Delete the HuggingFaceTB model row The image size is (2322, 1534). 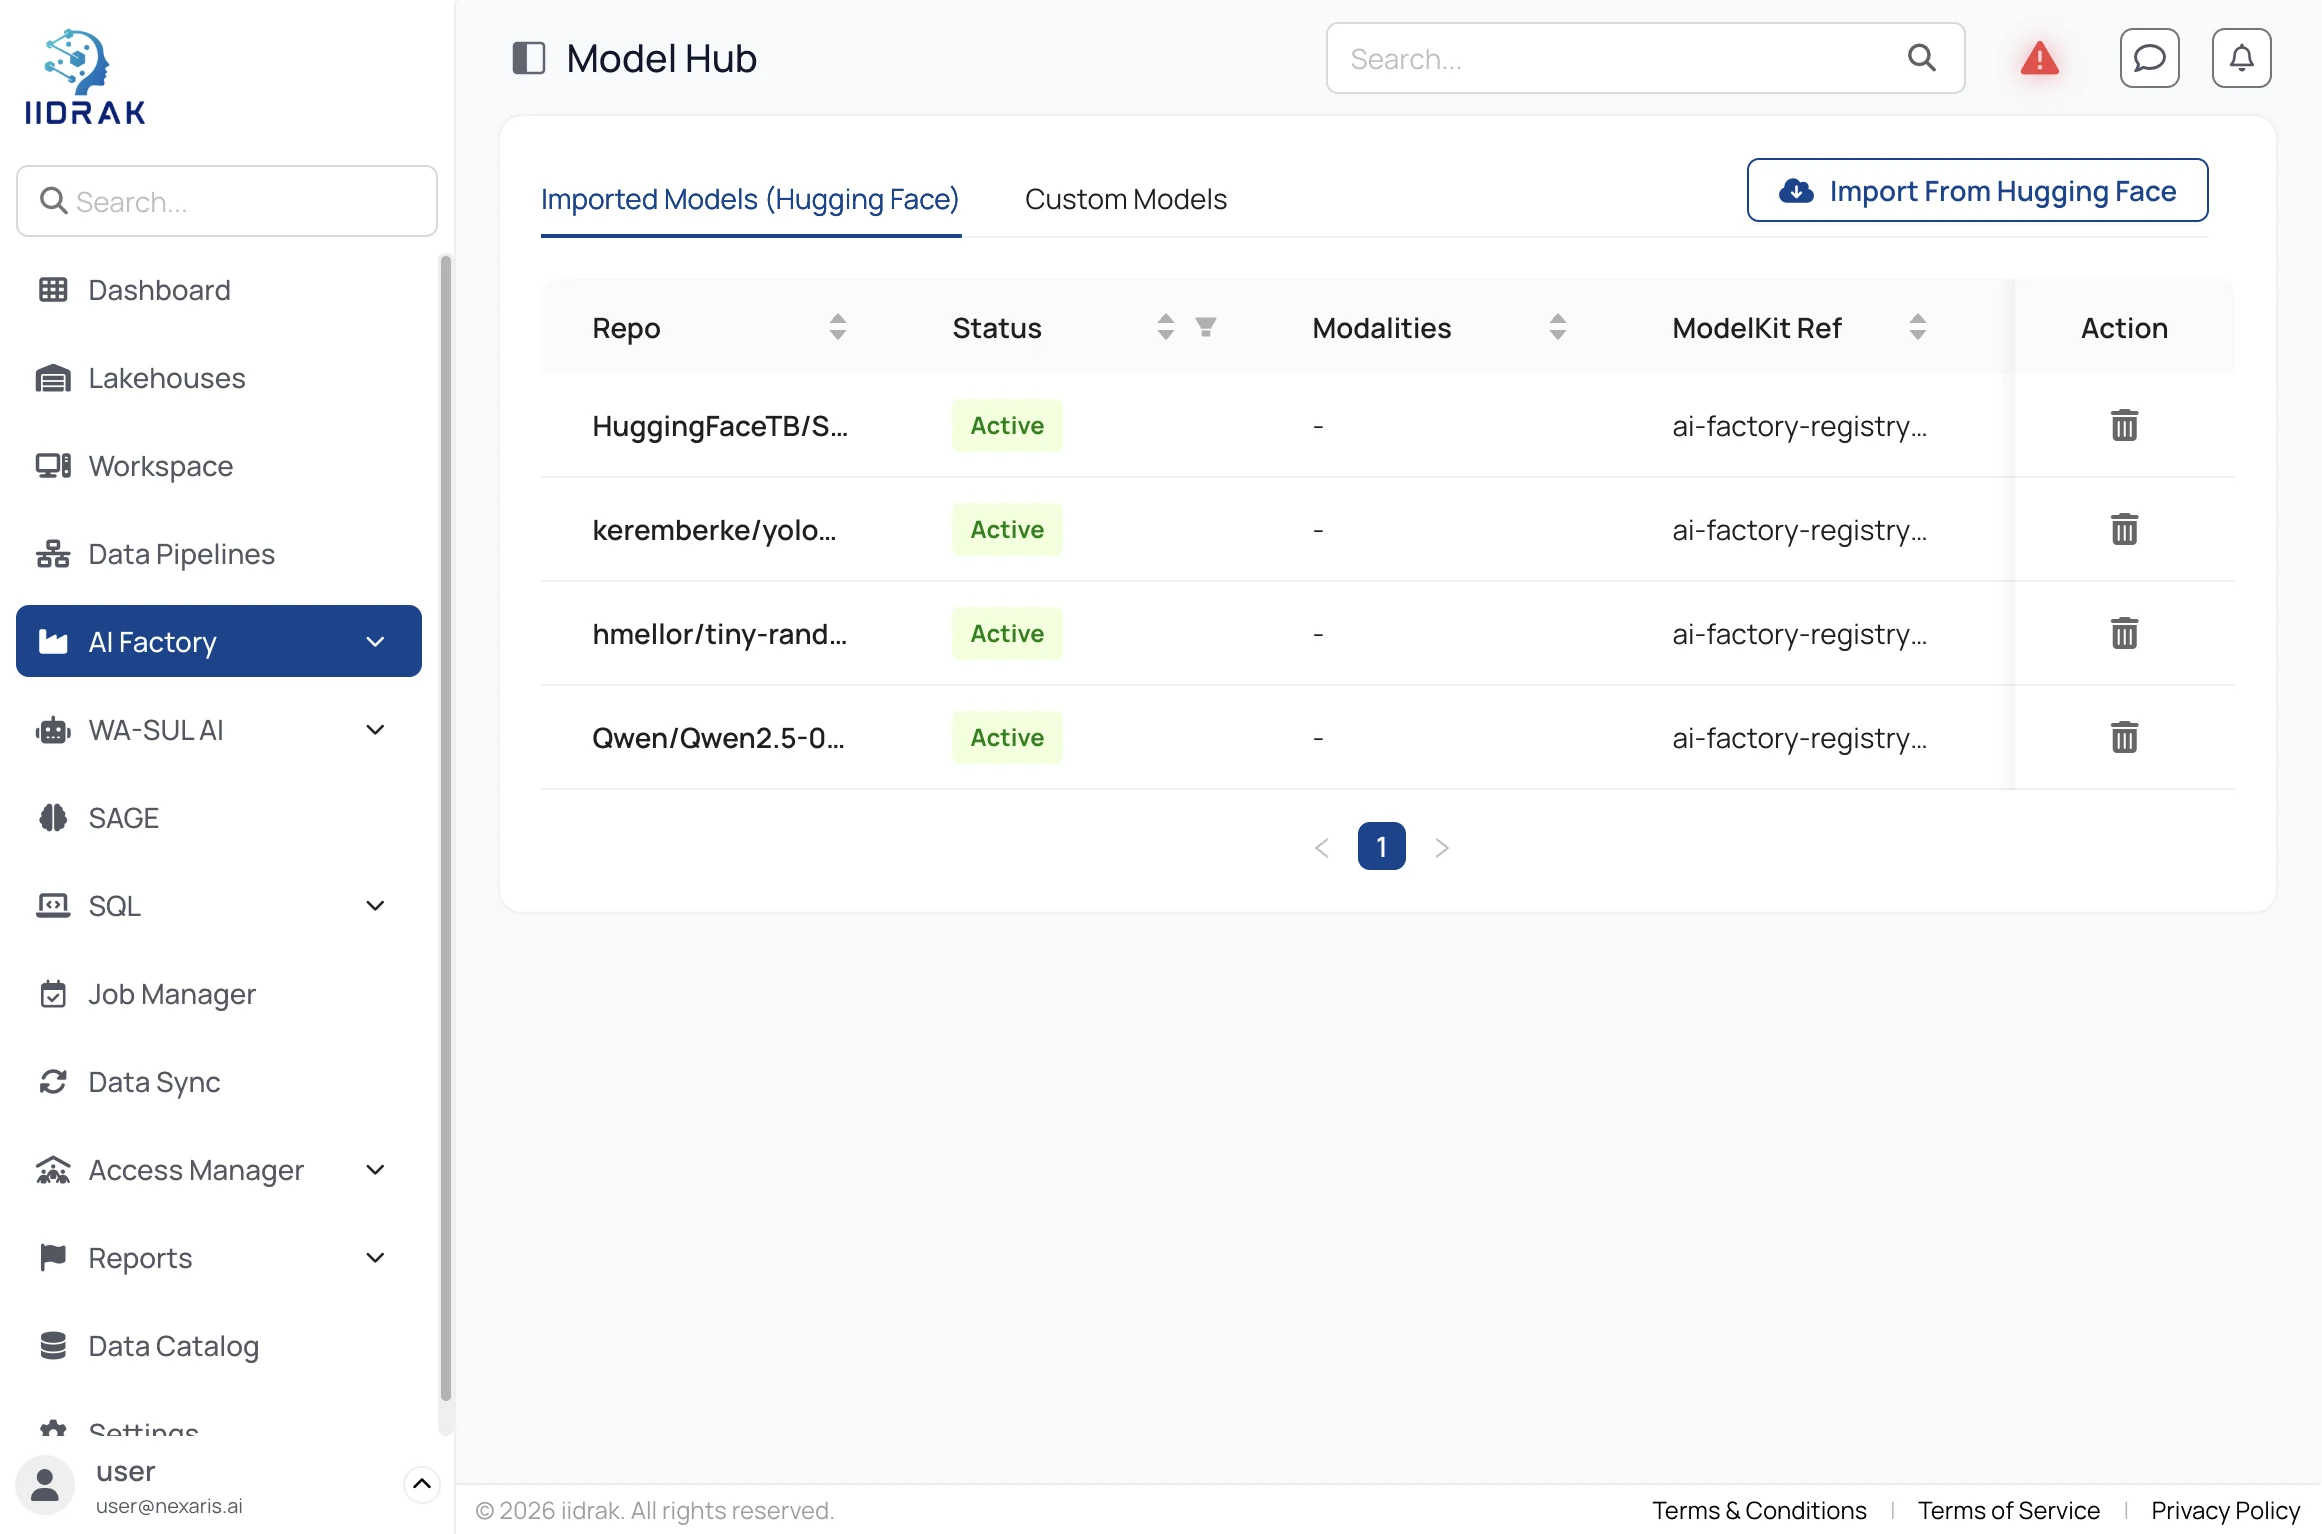click(2124, 425)
